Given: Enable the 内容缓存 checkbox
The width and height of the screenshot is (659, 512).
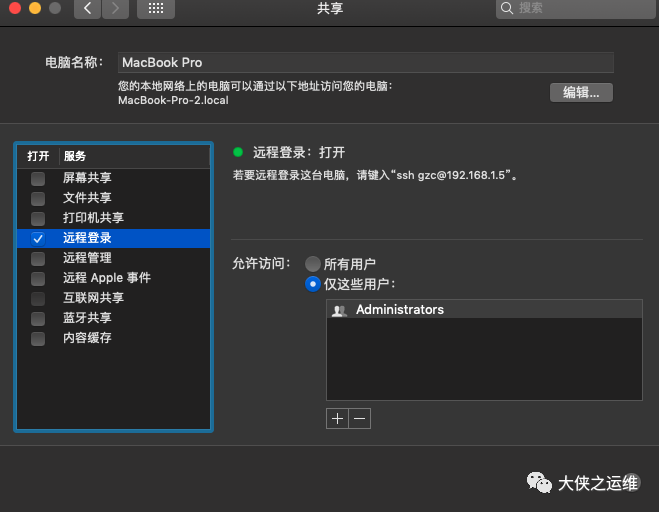Looking at the screenshot, I should (38, 338).
